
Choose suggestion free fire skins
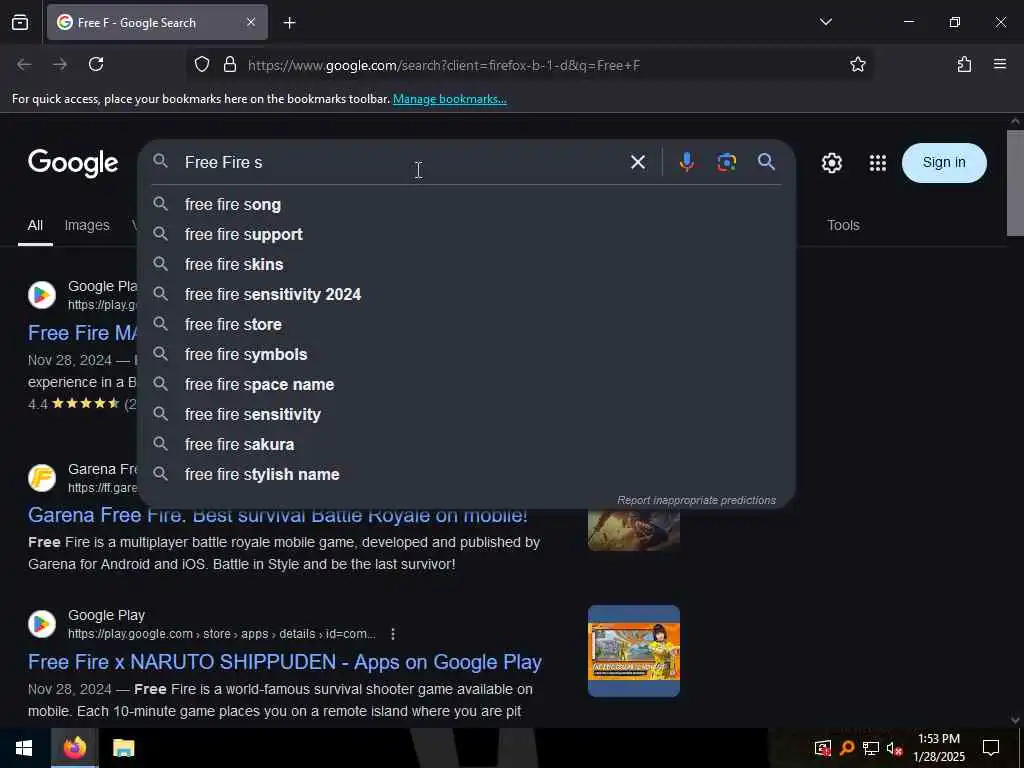point(466,264)
